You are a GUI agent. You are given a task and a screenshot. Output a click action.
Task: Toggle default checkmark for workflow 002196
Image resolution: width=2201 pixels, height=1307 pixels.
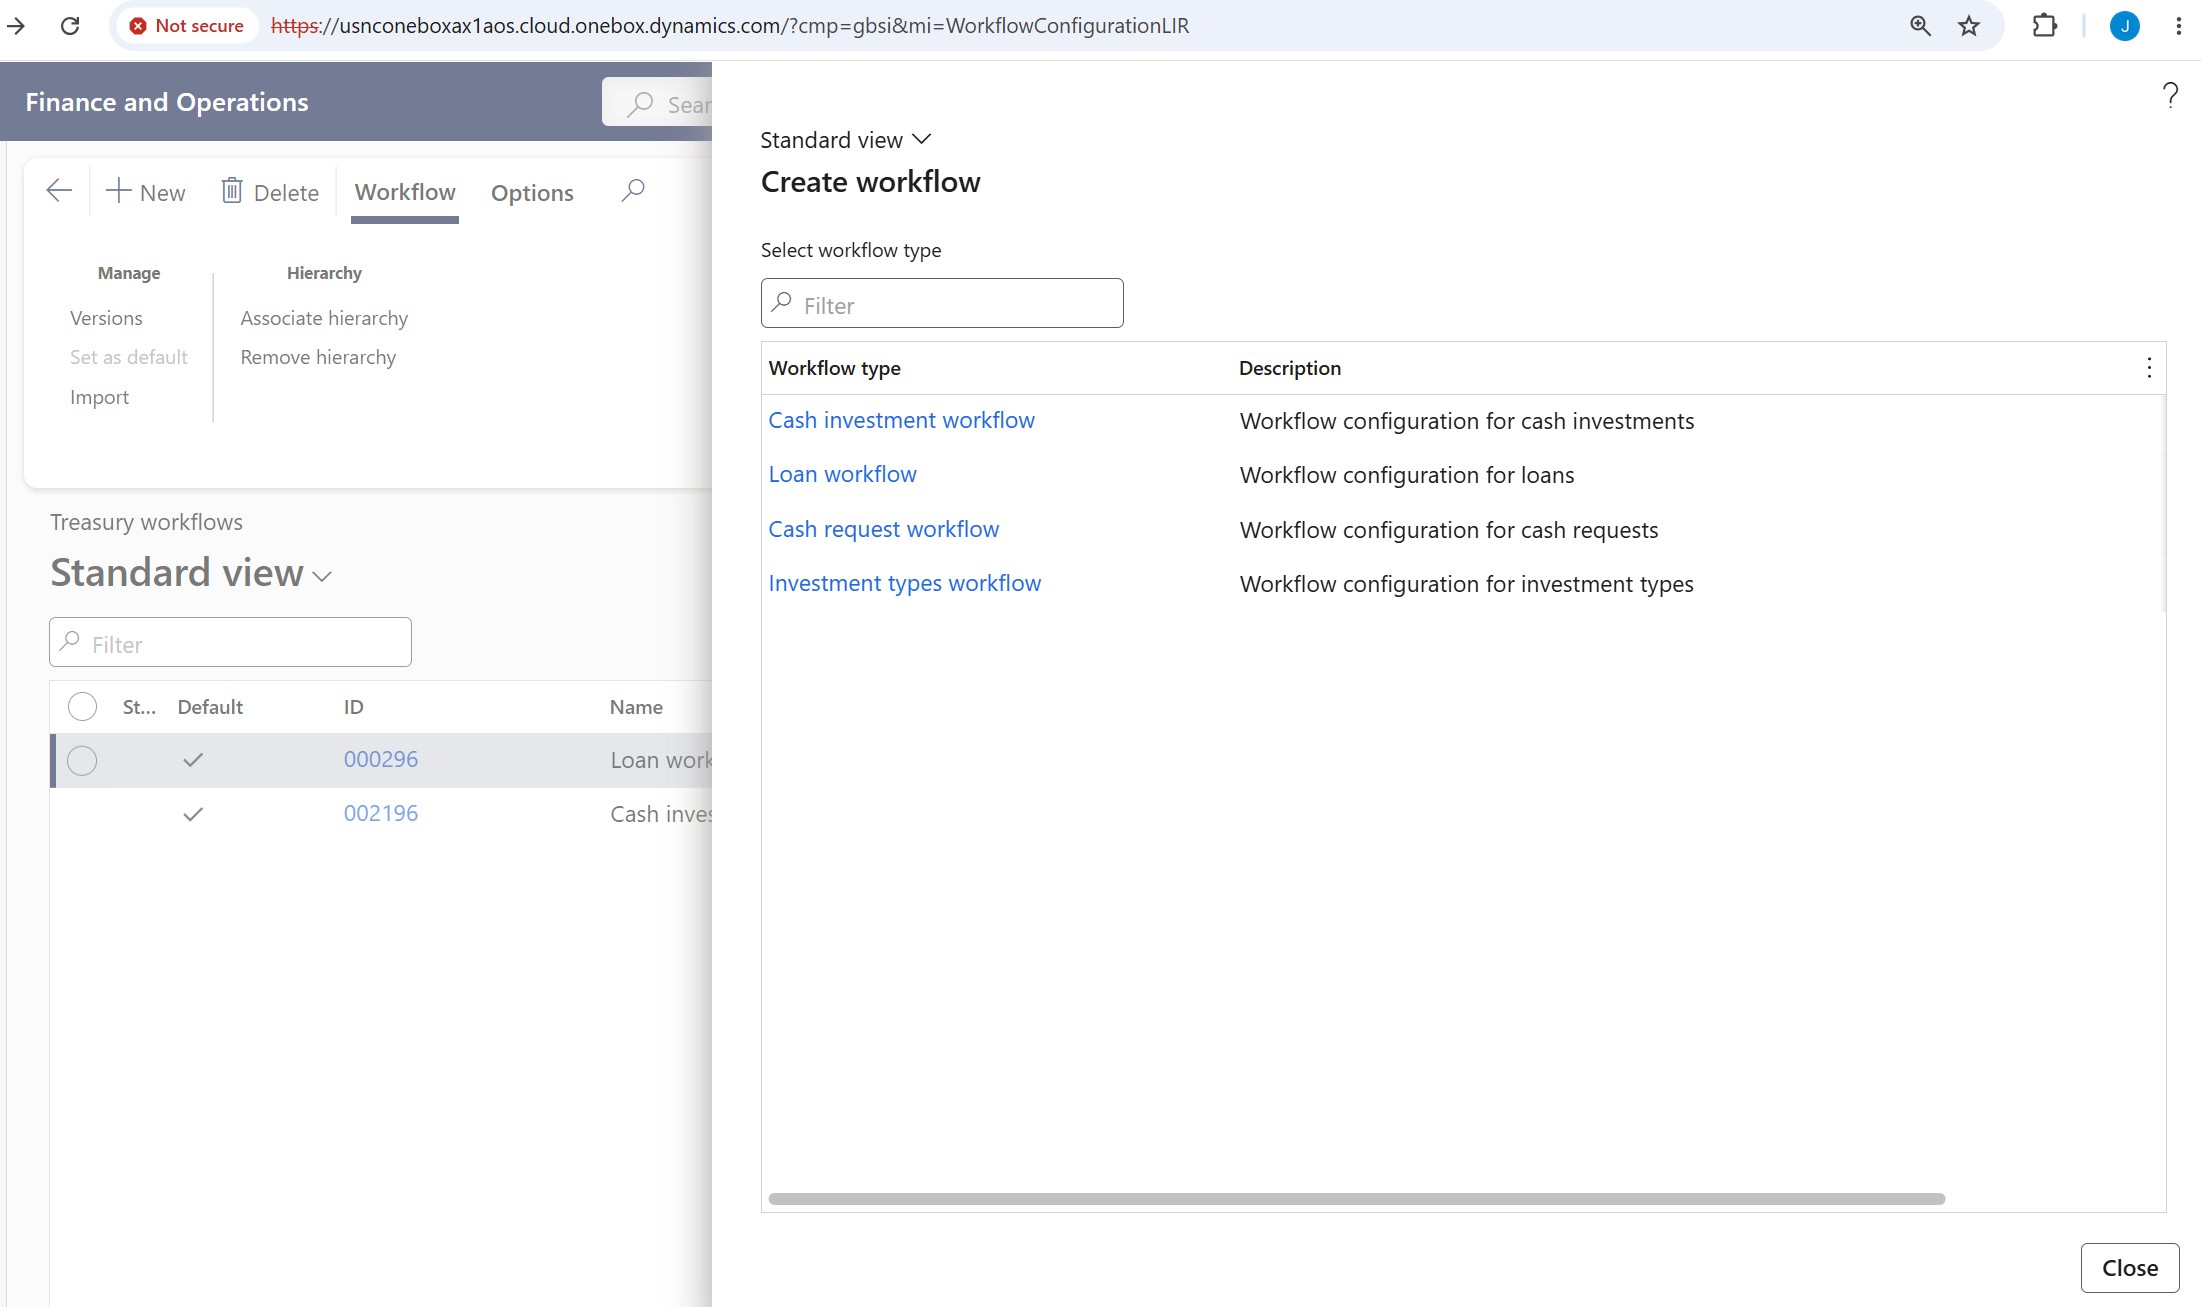tap(193, 815)
